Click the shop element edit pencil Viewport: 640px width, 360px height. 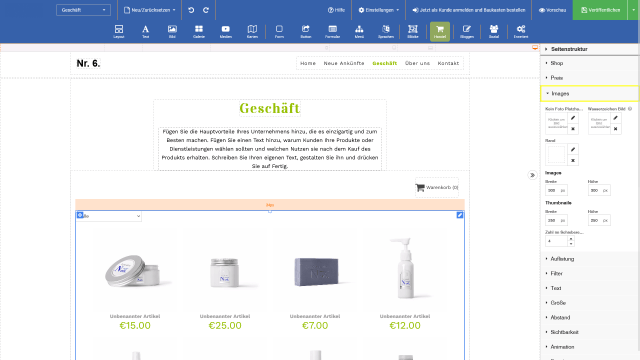click(460, 215)
